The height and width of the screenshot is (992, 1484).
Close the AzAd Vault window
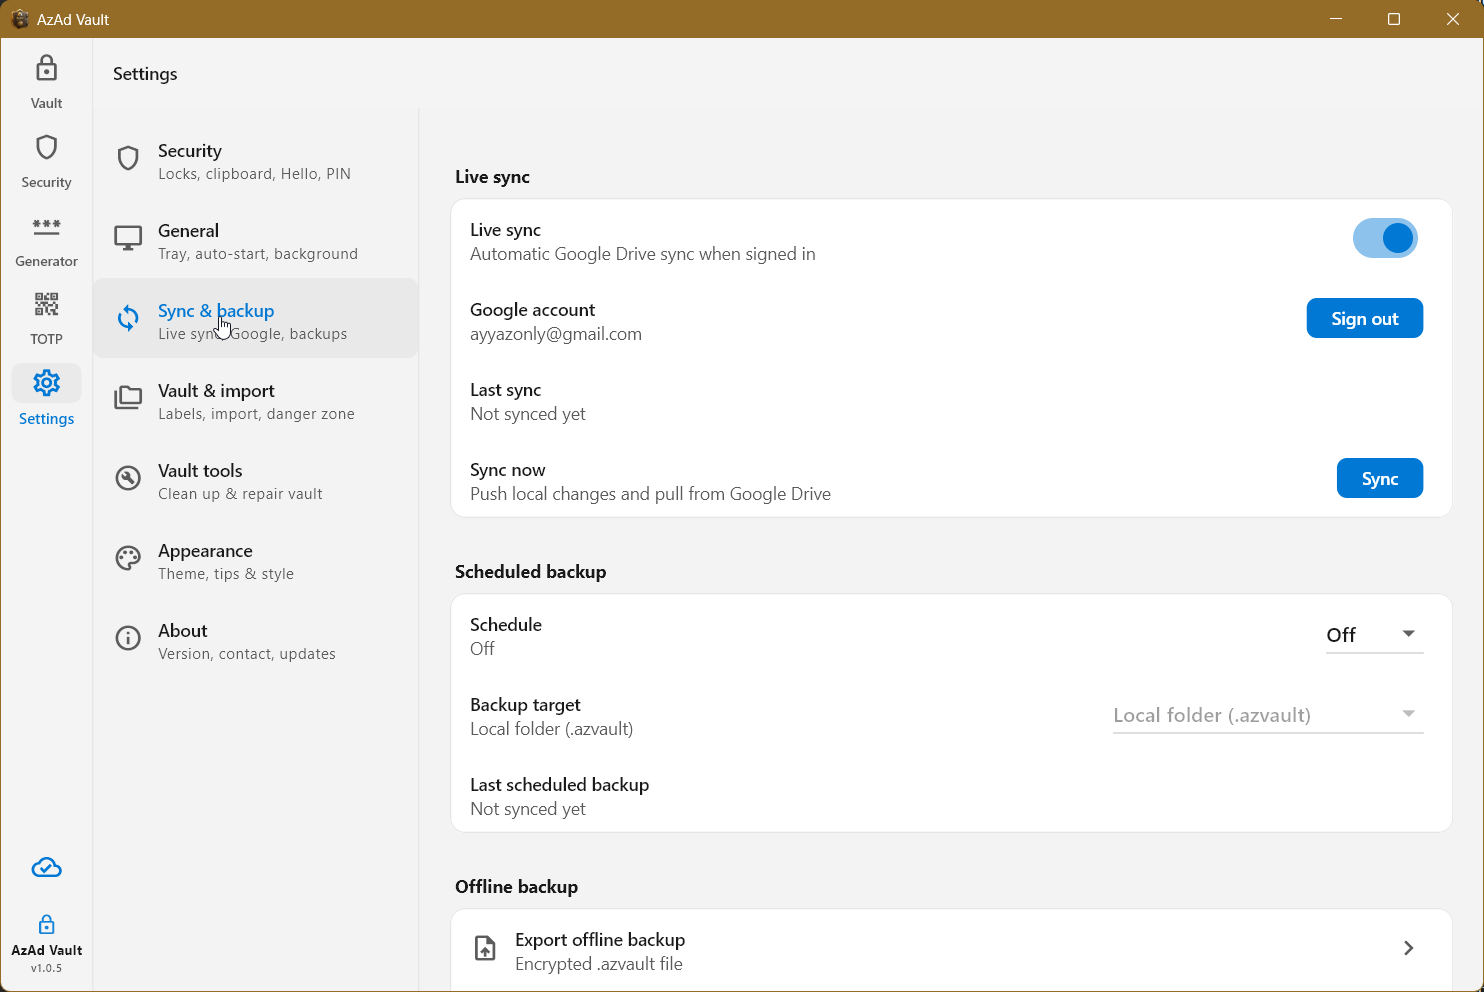[1453, 19]
